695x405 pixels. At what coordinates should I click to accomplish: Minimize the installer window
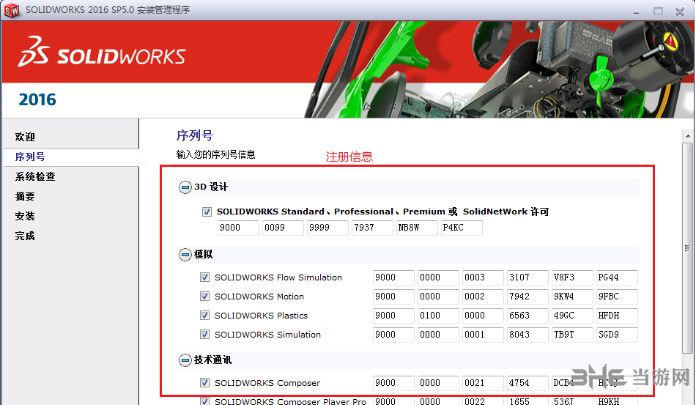637,12
